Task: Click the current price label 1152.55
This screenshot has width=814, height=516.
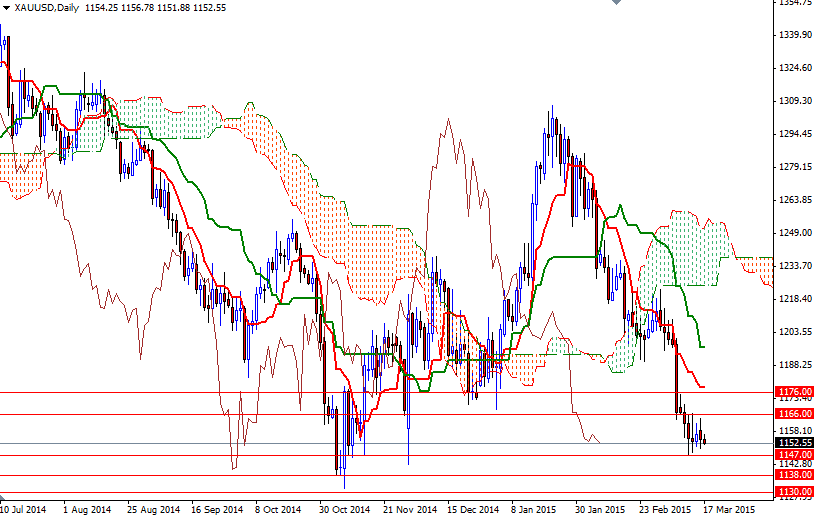Action: [793, 442]
